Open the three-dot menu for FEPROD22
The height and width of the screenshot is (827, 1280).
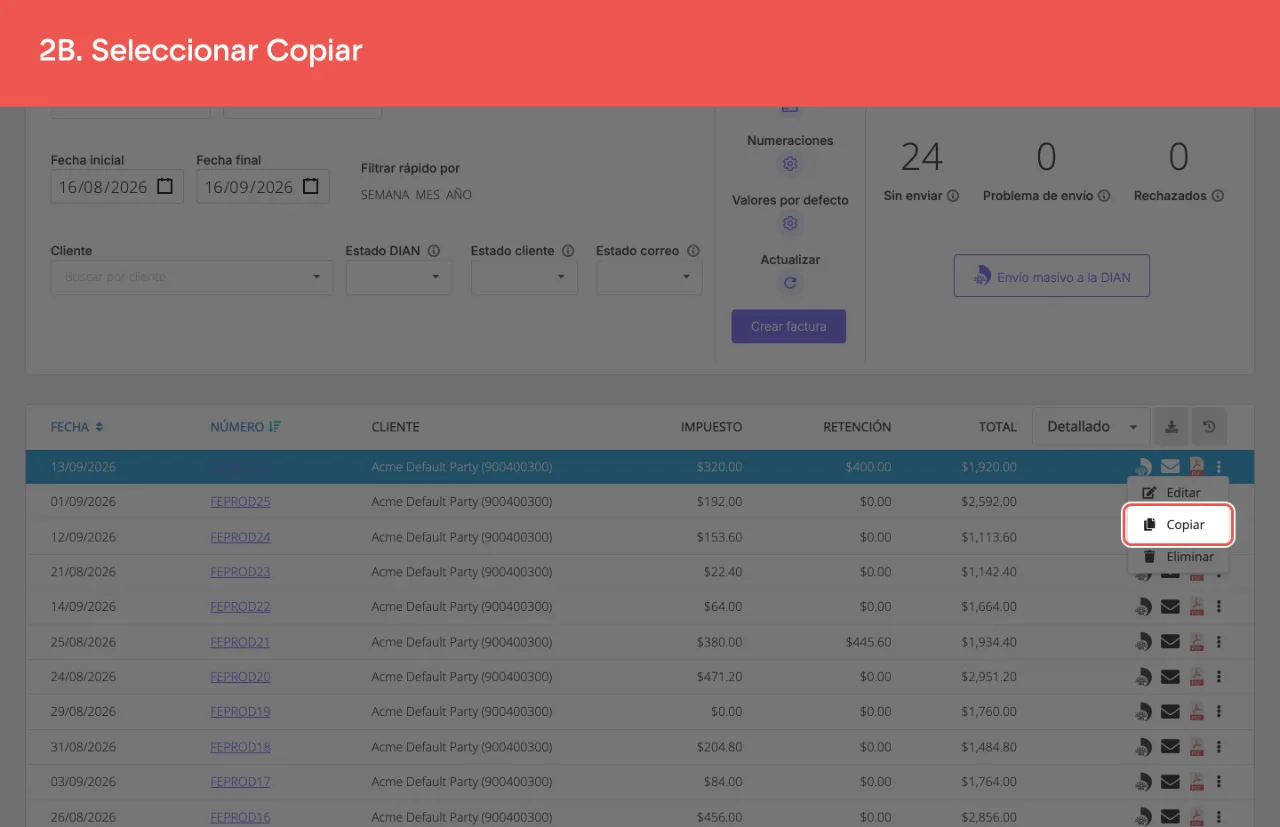(1219, 607)
